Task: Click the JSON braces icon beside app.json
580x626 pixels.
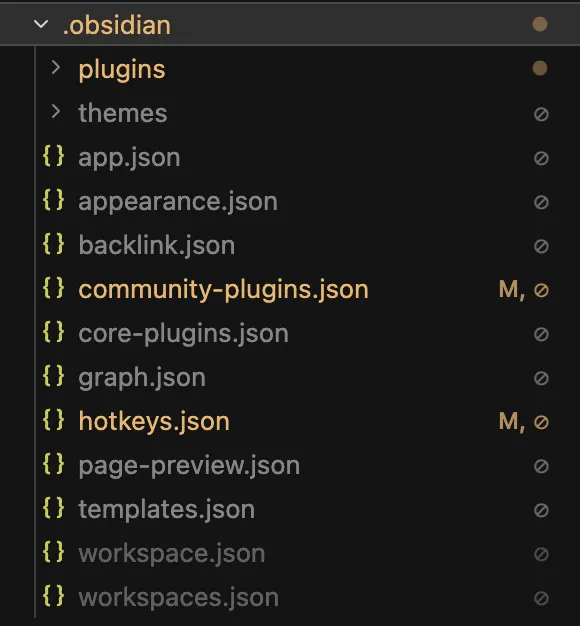Action: pos(53,156)
